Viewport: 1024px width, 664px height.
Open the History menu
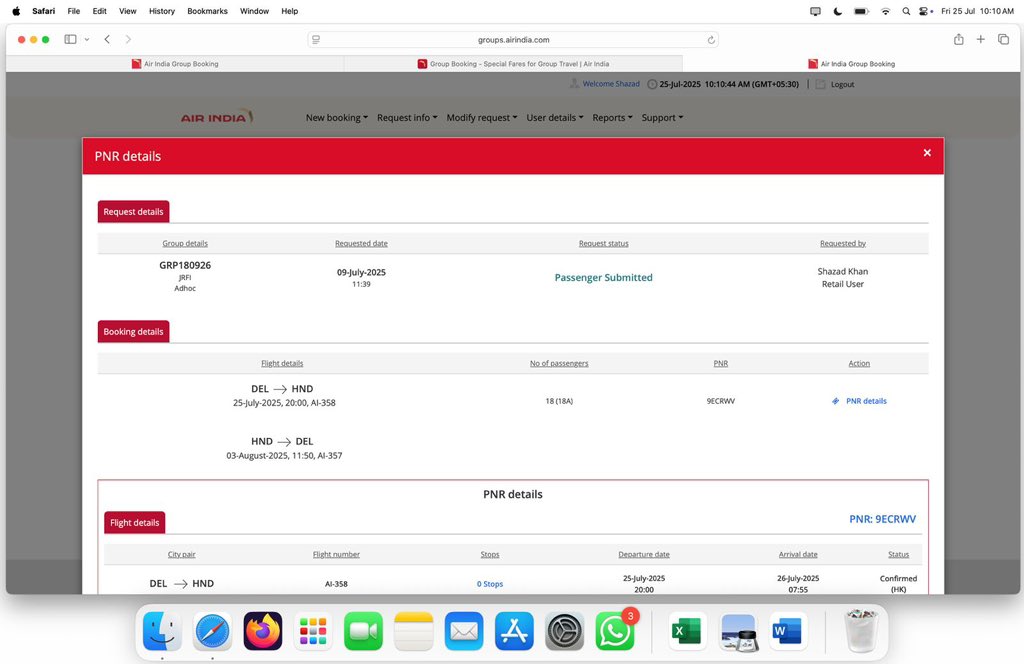(161, 11)
